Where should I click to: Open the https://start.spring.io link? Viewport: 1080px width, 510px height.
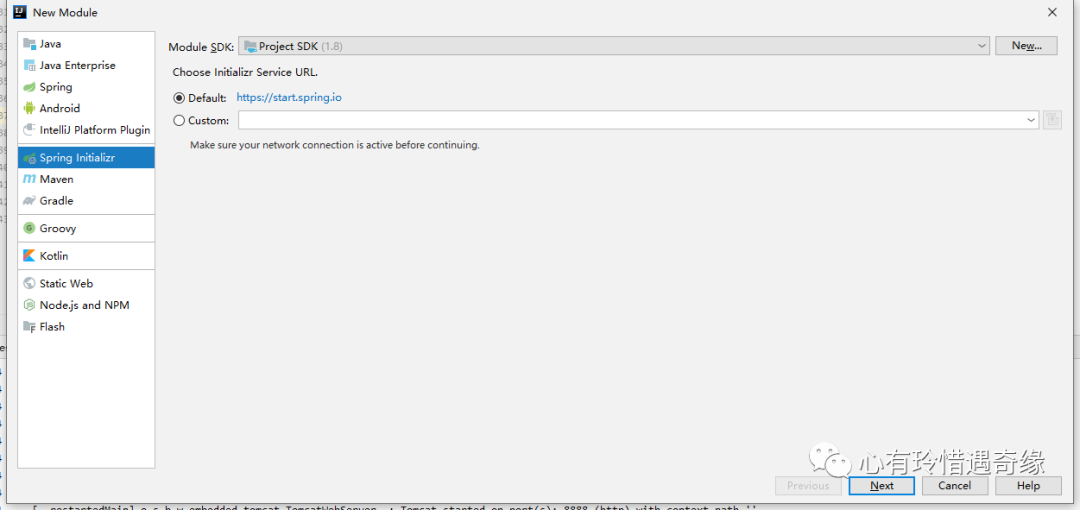click(x=289, y=97)
